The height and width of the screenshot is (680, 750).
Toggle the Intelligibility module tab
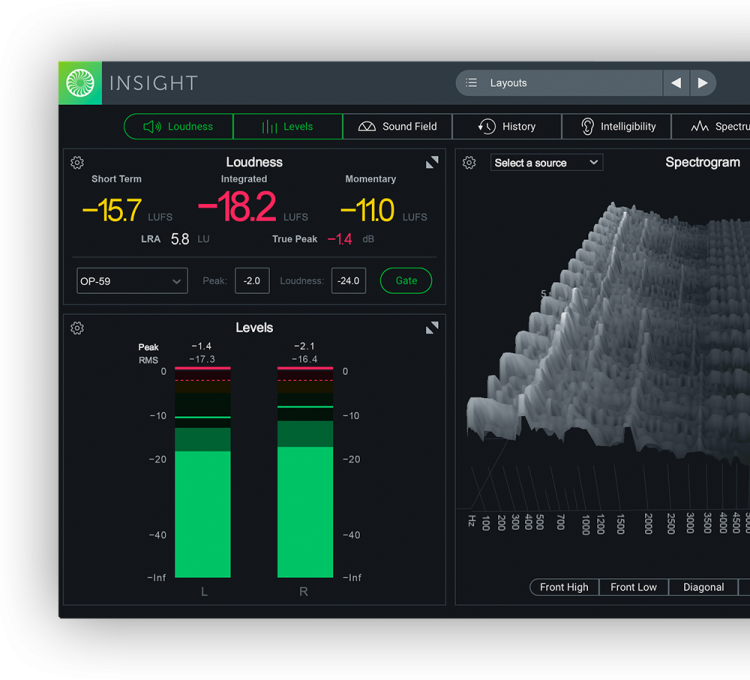click(617, 127)
